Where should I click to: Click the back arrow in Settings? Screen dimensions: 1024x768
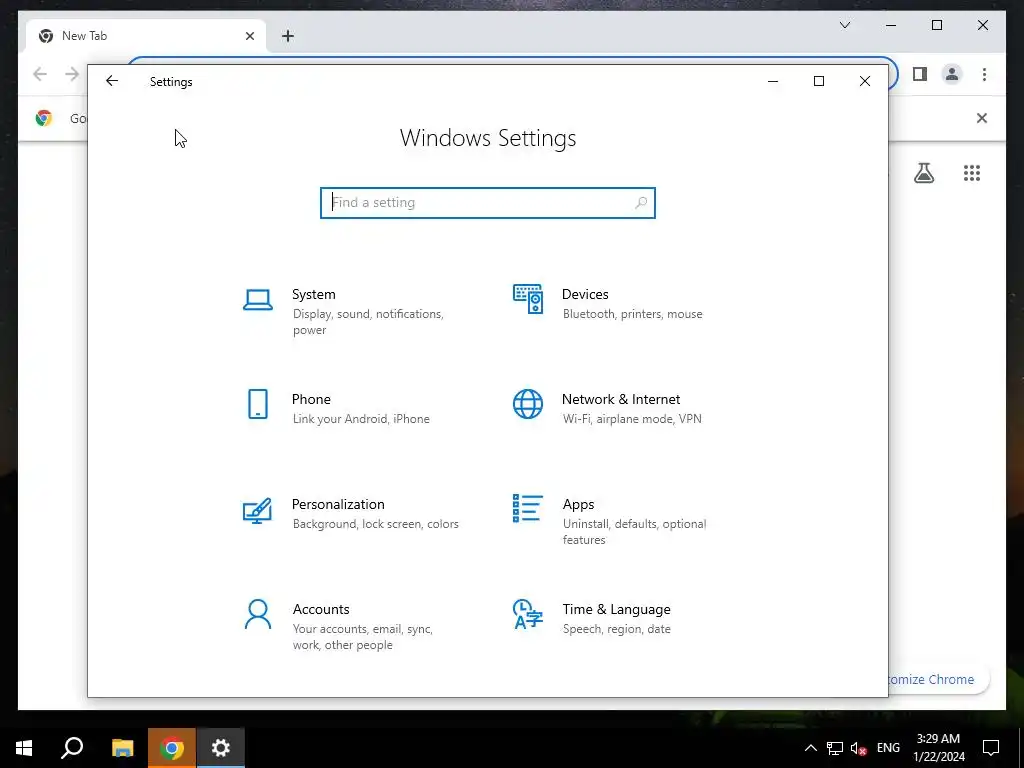[x=112, y=81]
